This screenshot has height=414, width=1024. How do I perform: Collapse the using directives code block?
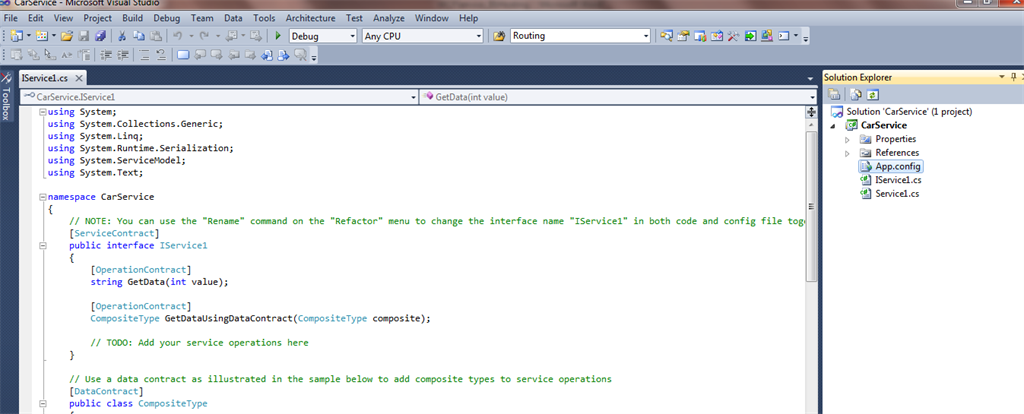pos(42,112)
